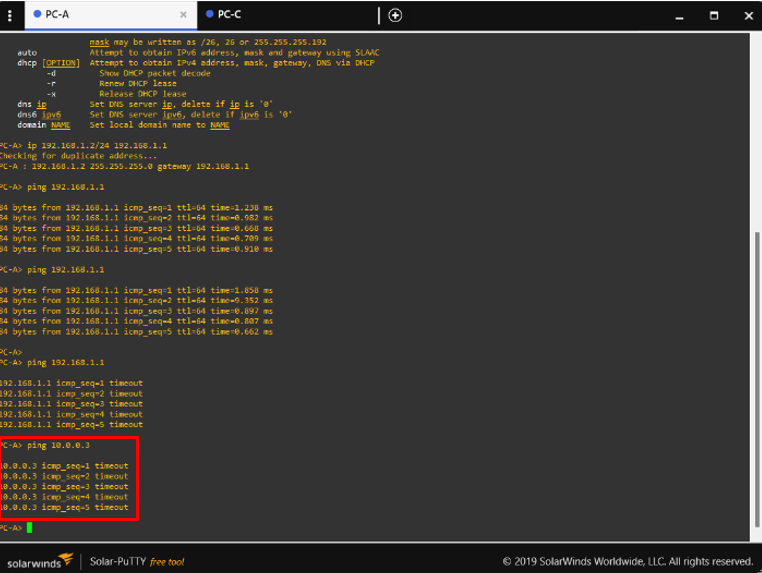The width and height of the screenshot is (762, 573).
Task: Click the Solar-PuTTY product name label
Action: click(x=118, y=562)
